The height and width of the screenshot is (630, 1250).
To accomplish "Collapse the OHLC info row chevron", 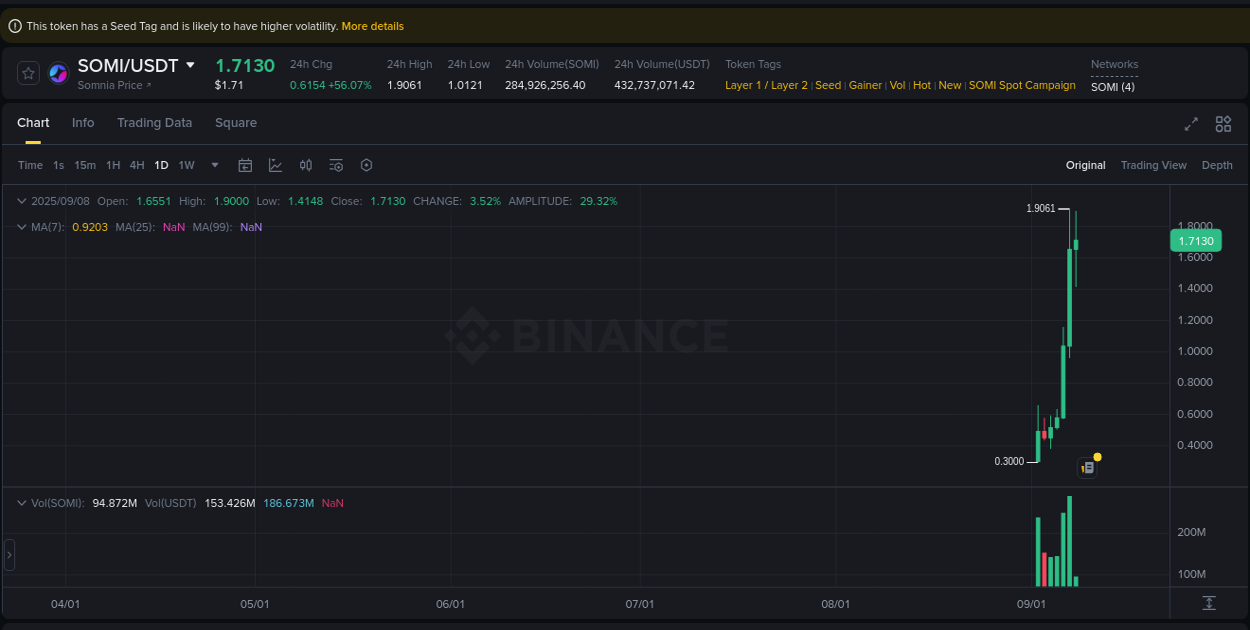I will [21, 201].
